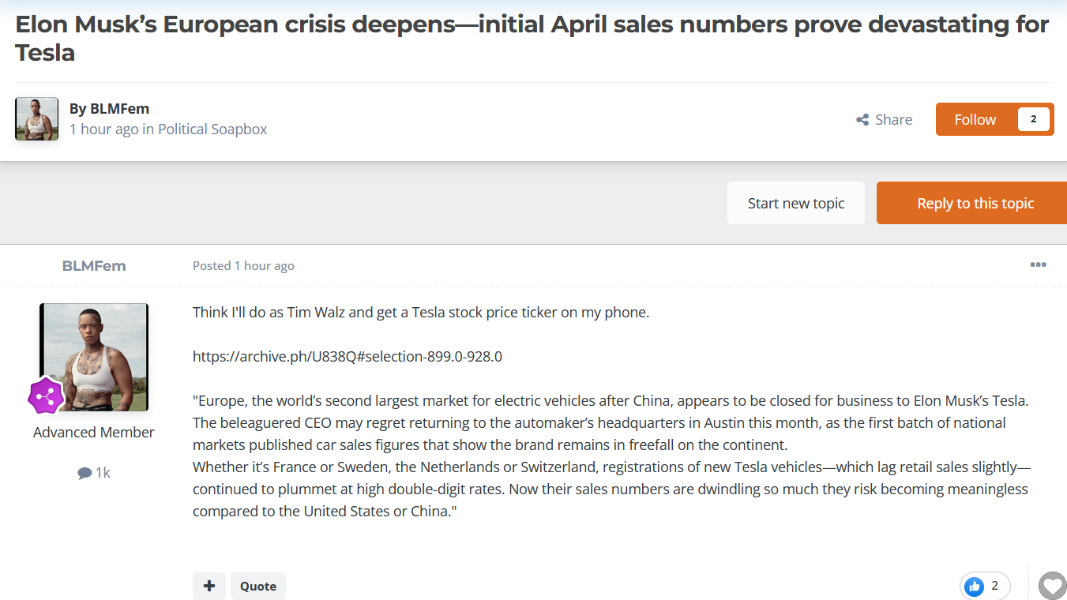Open the Political Soapbox forum link
Viewport: 1067px width, 600px height.
click(x=212, y=129)
